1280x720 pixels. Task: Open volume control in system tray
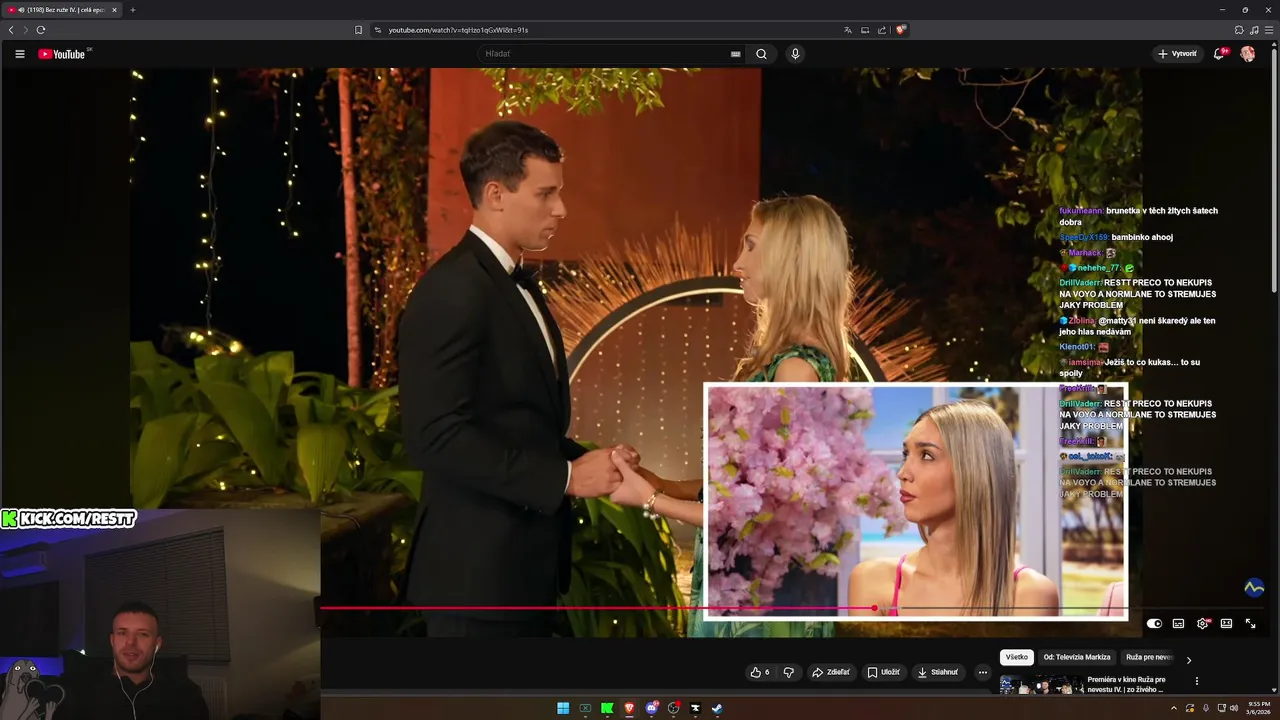[x=1235, y=708]
